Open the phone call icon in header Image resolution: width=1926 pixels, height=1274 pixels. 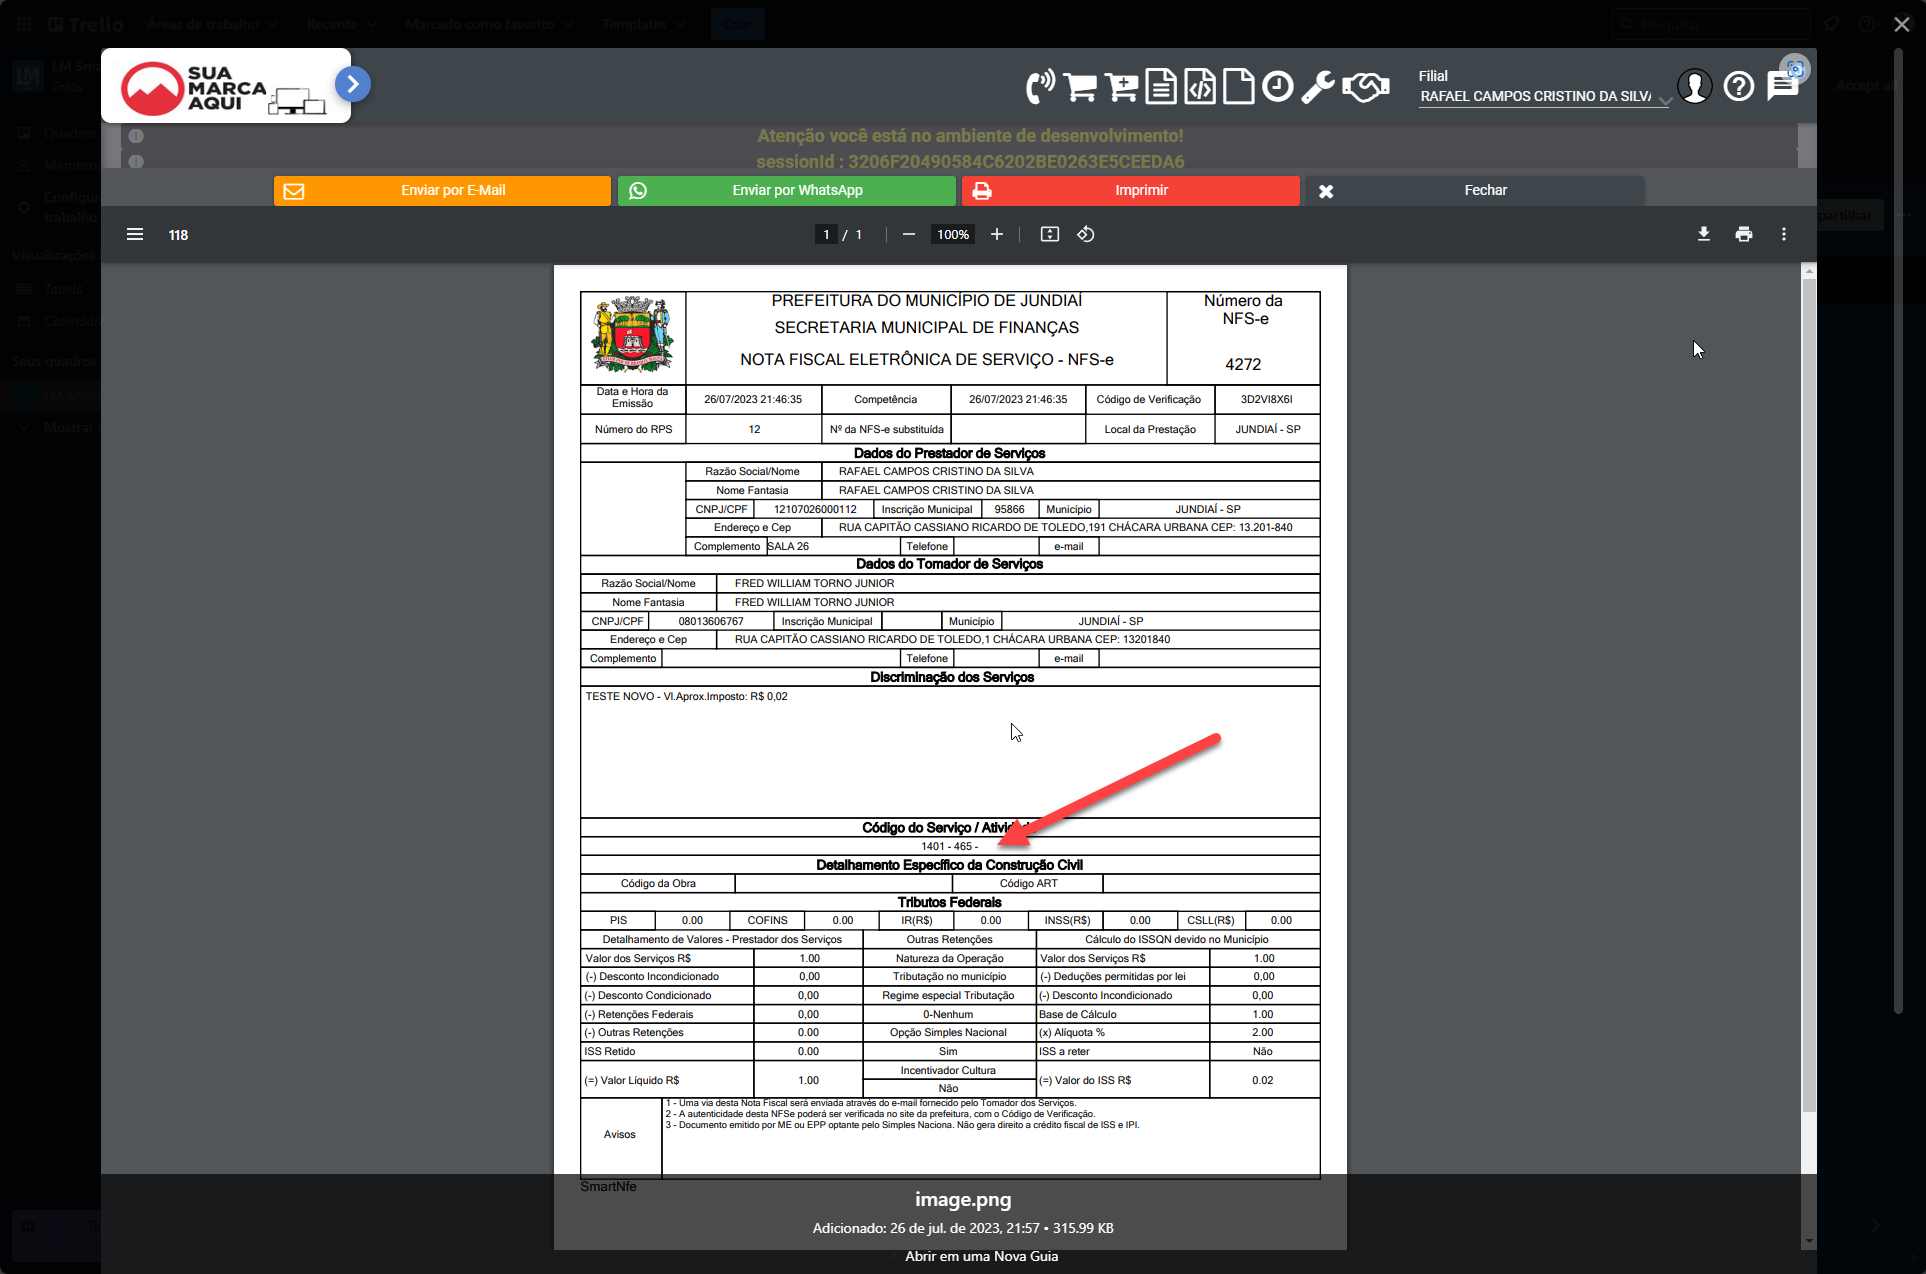[x=1040, y=87]
